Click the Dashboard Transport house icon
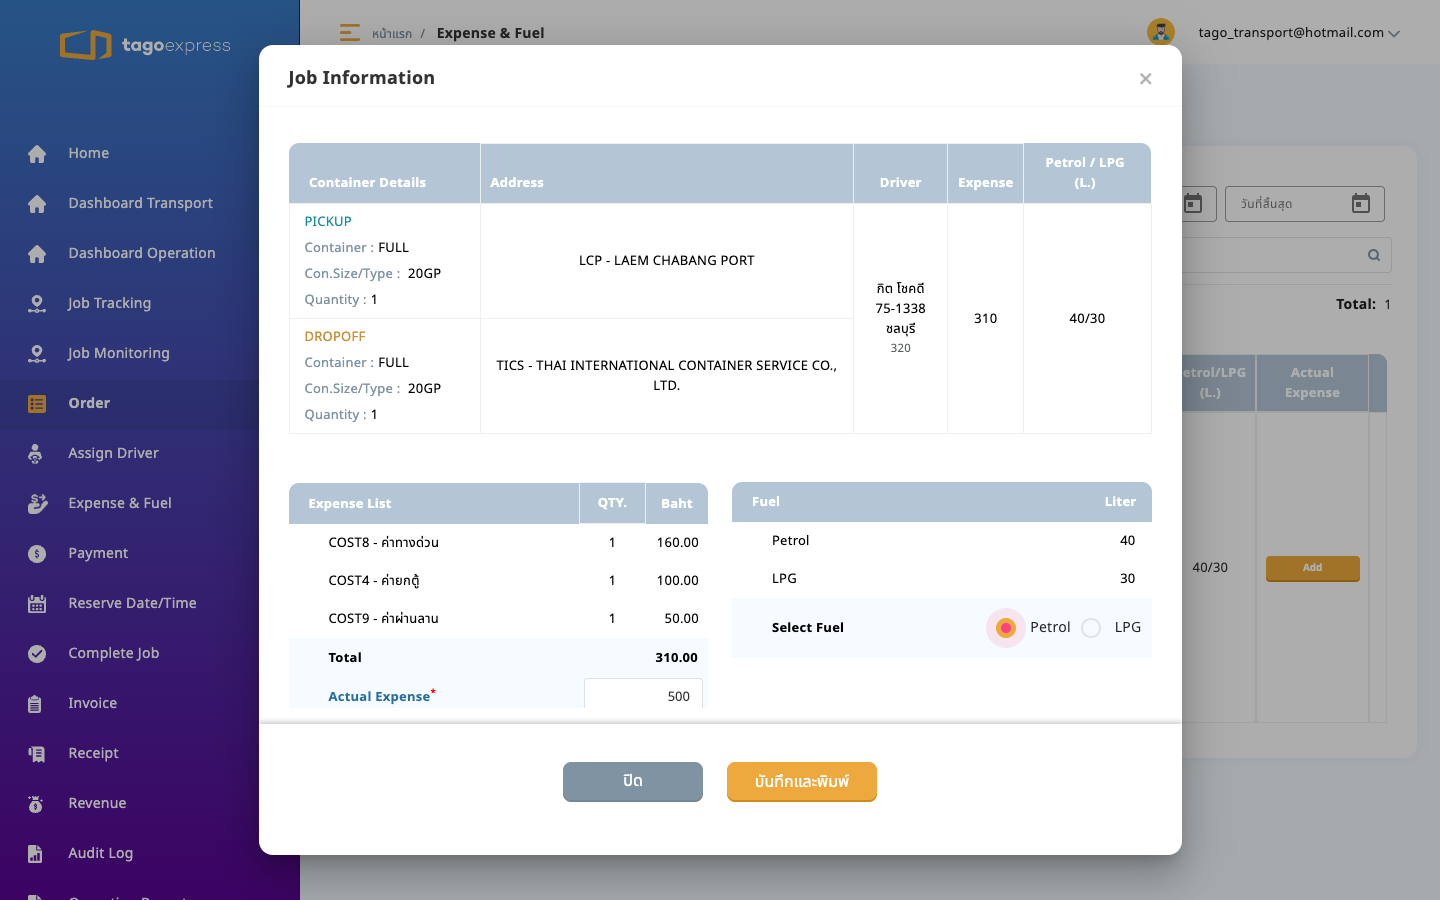This screenshot has height=900, width=1440. click(37, 203)
